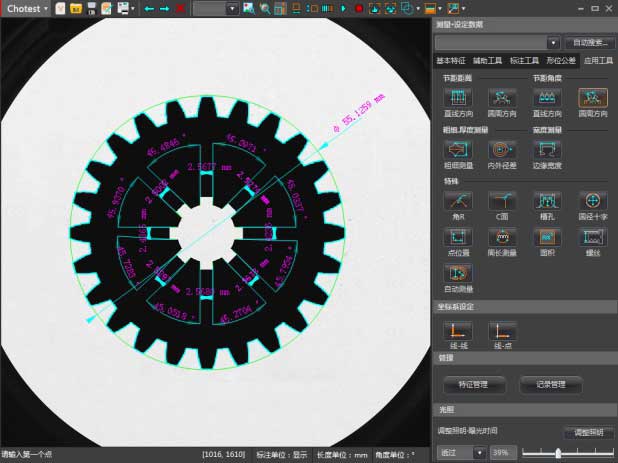
Task: Click the lighting exposure slider handle
Action: pyautogui.click(x=558, y=453)
